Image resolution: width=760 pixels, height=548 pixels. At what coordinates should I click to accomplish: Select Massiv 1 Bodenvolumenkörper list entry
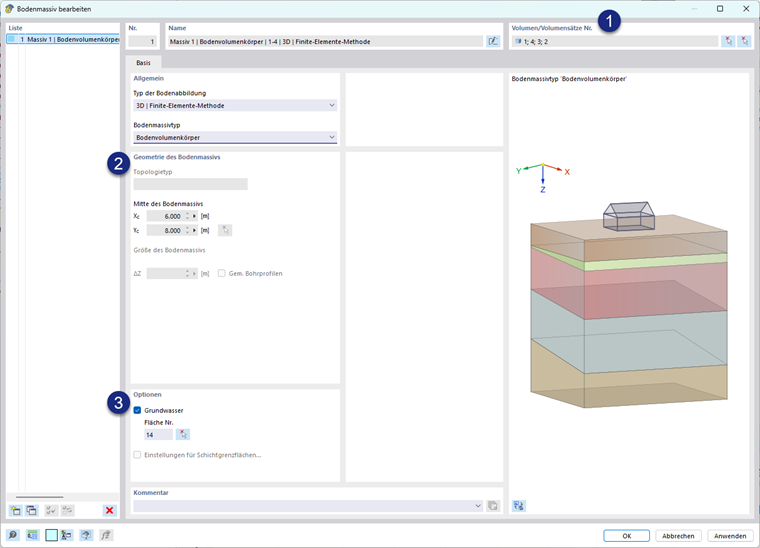coord(63,39)
